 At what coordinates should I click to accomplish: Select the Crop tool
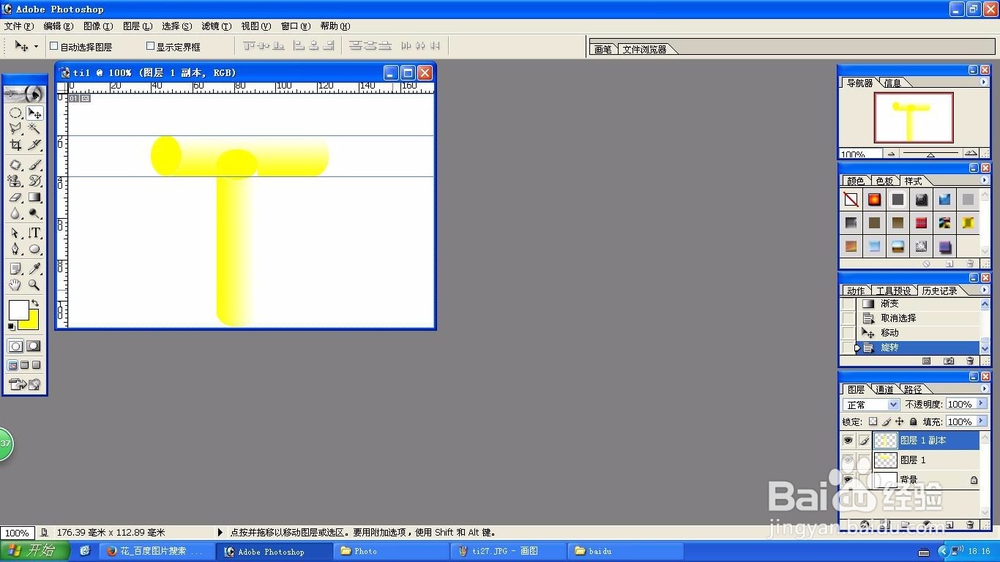pyautogui.click(x=15, y=145)
